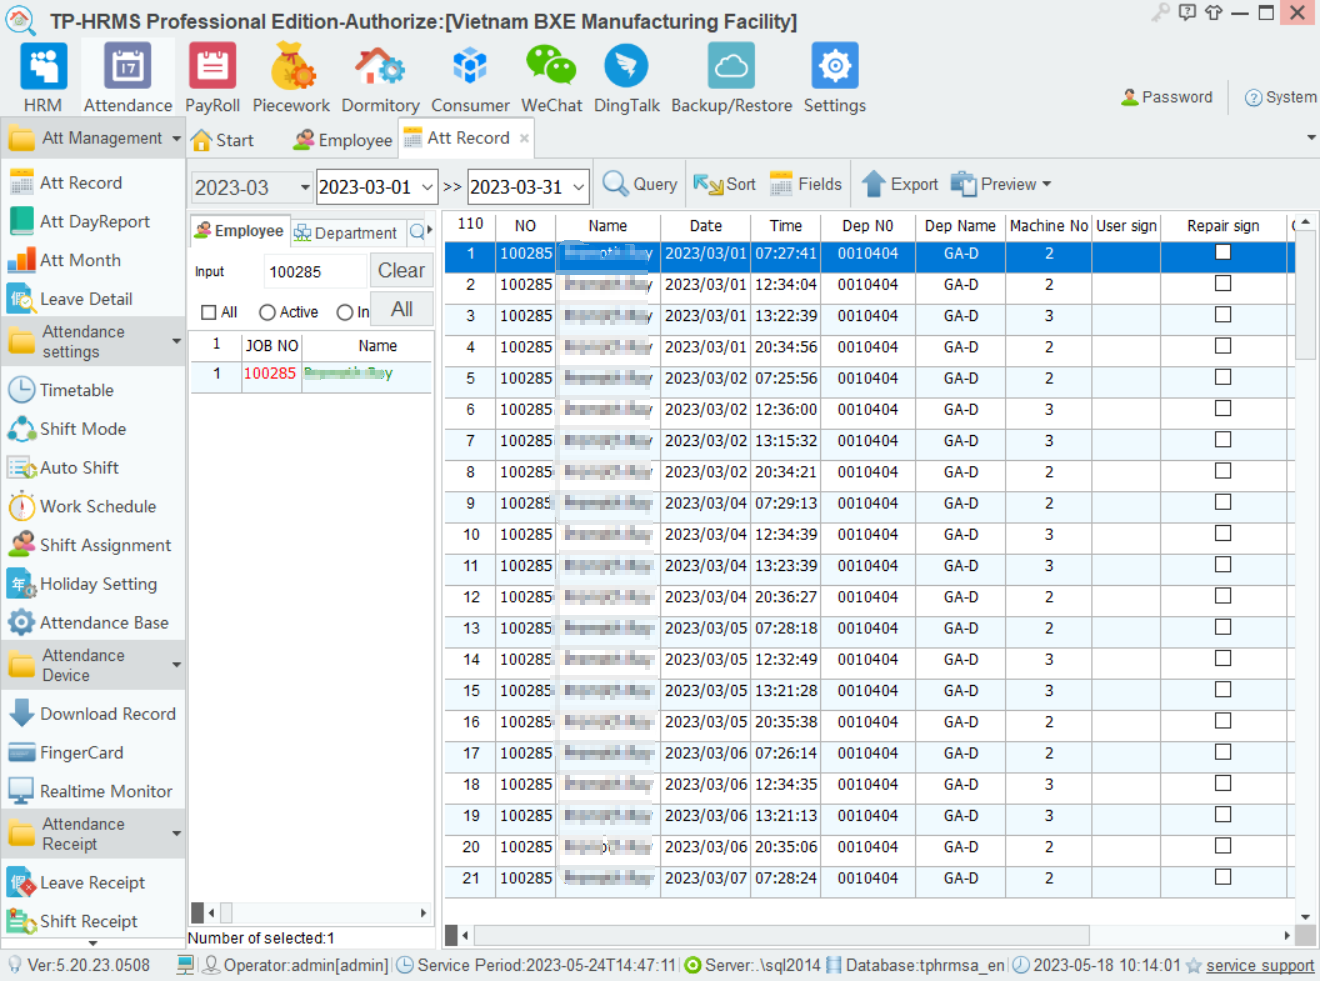The image size is (1320, 981).
Task: Select the In radio option
Action: coord(345,312)
